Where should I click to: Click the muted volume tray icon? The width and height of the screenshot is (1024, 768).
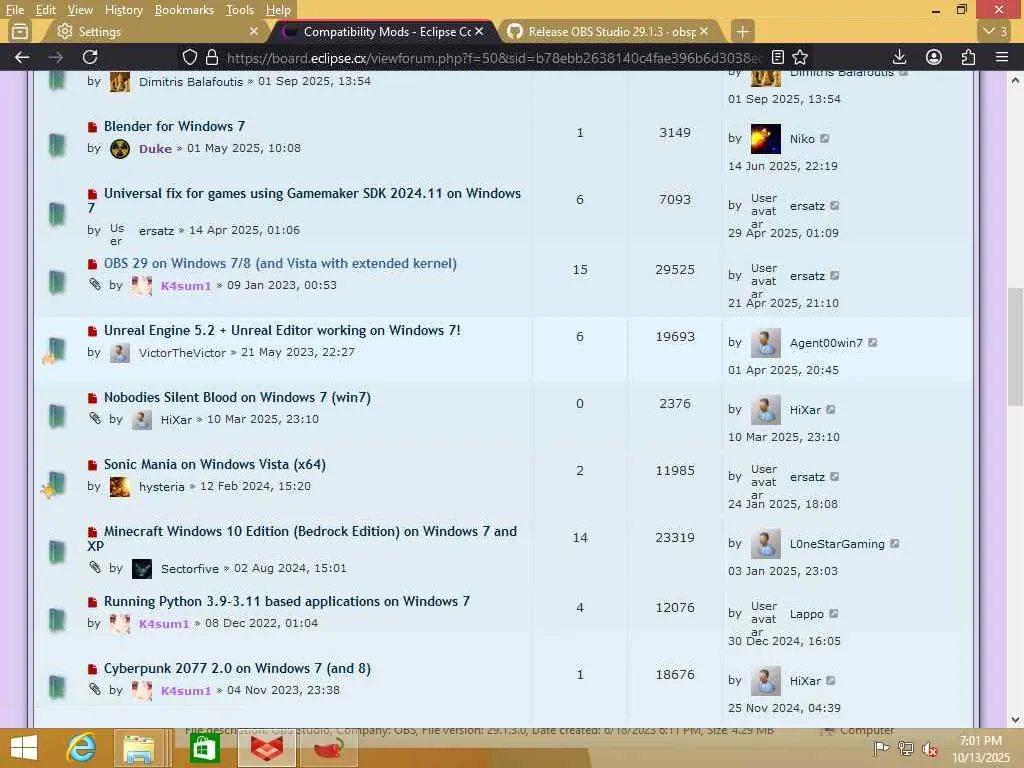pos(930,749)
